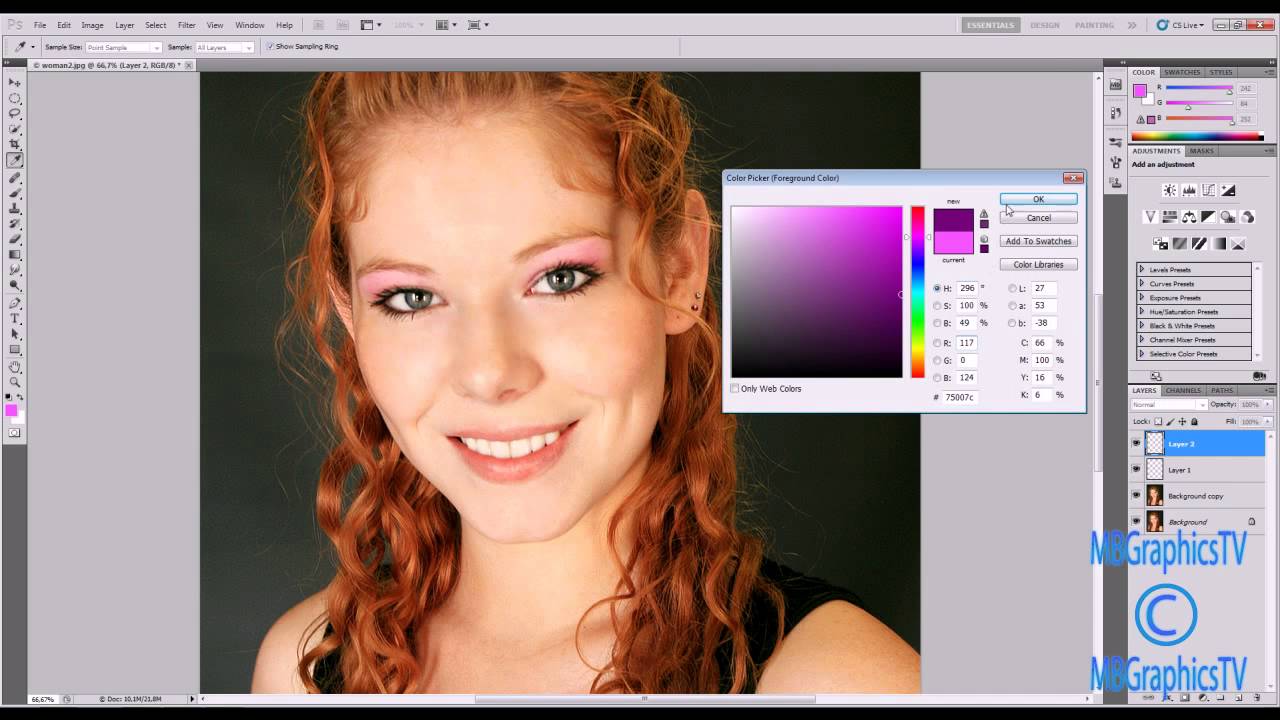Hide Background copy layer visibility
The width and height of the screenshot is (1280, 720).
tap(1136, 495)
